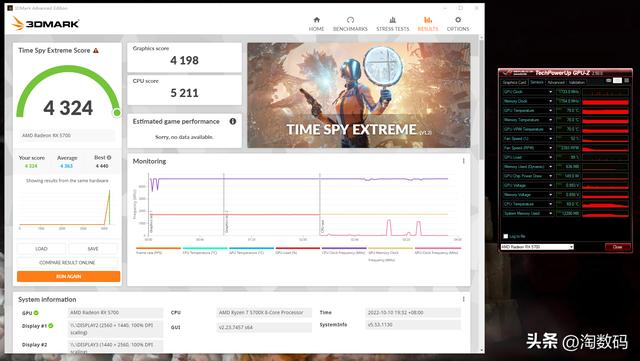Click COMPARE RESULT ONLINE button
This screenshot has width=640, height=361.
pos(67,263)
